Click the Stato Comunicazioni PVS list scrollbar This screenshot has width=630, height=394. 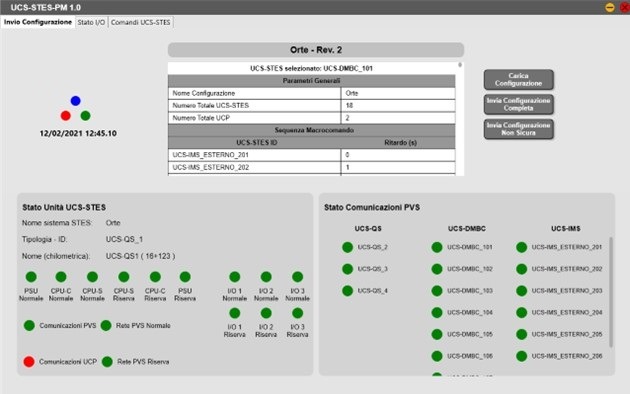coord(611,292)
